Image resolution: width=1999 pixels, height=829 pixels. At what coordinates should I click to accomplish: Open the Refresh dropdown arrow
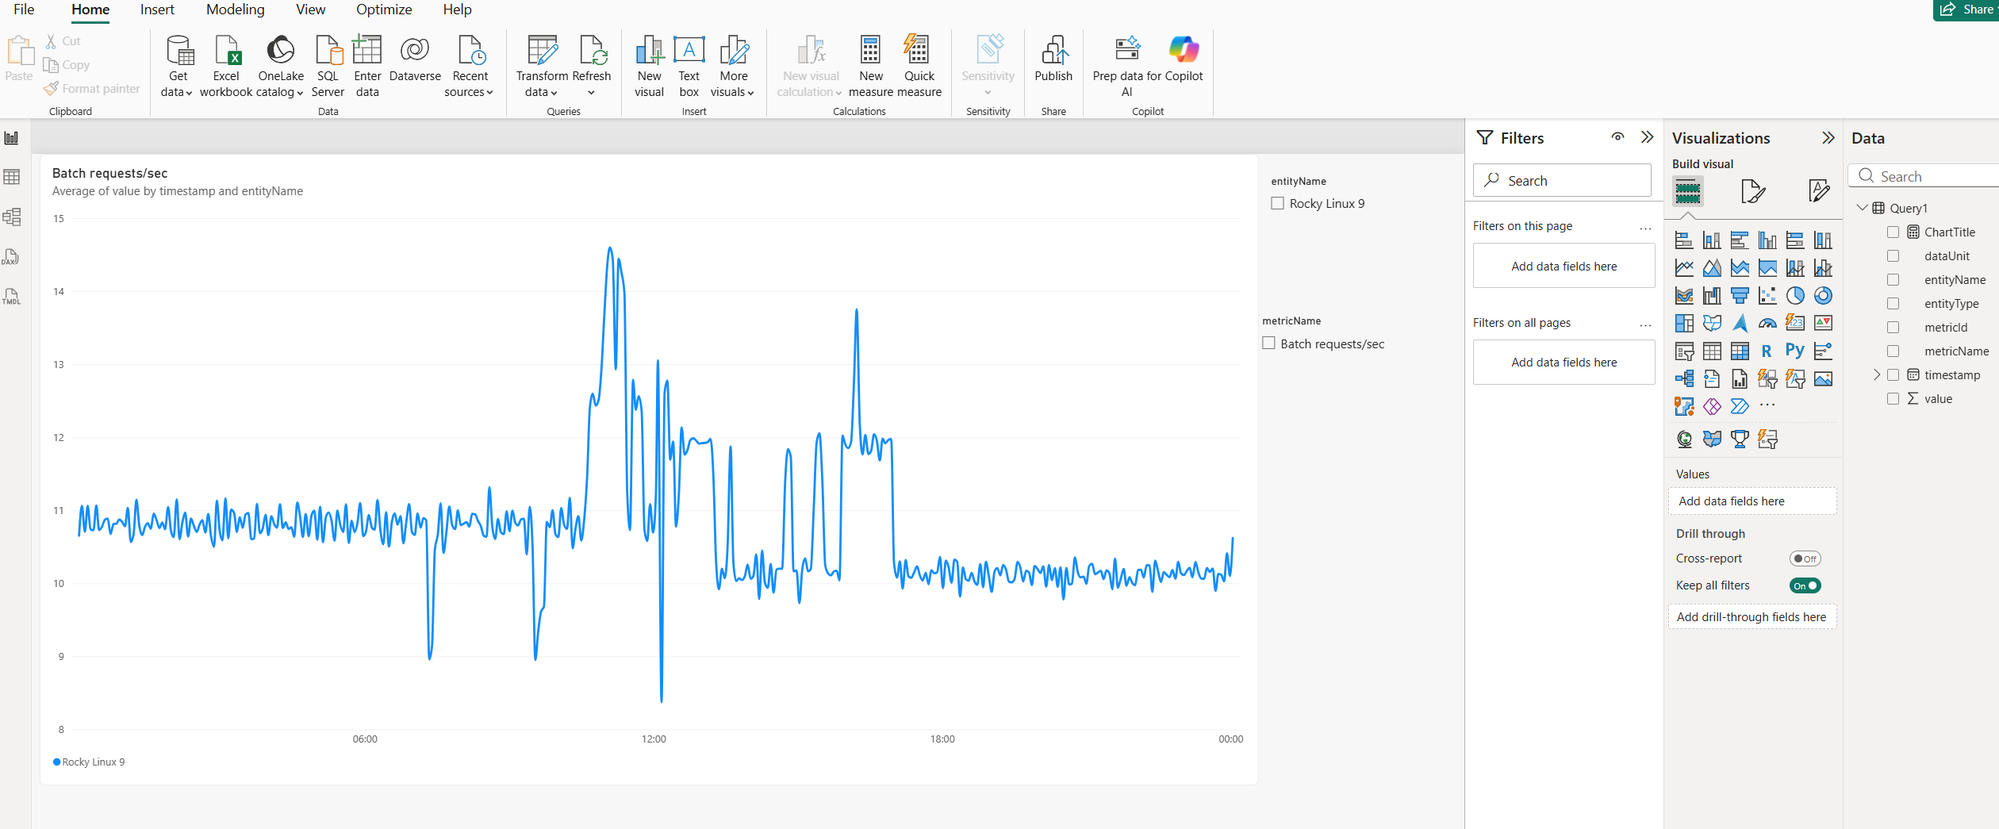(x=591, y=93)
